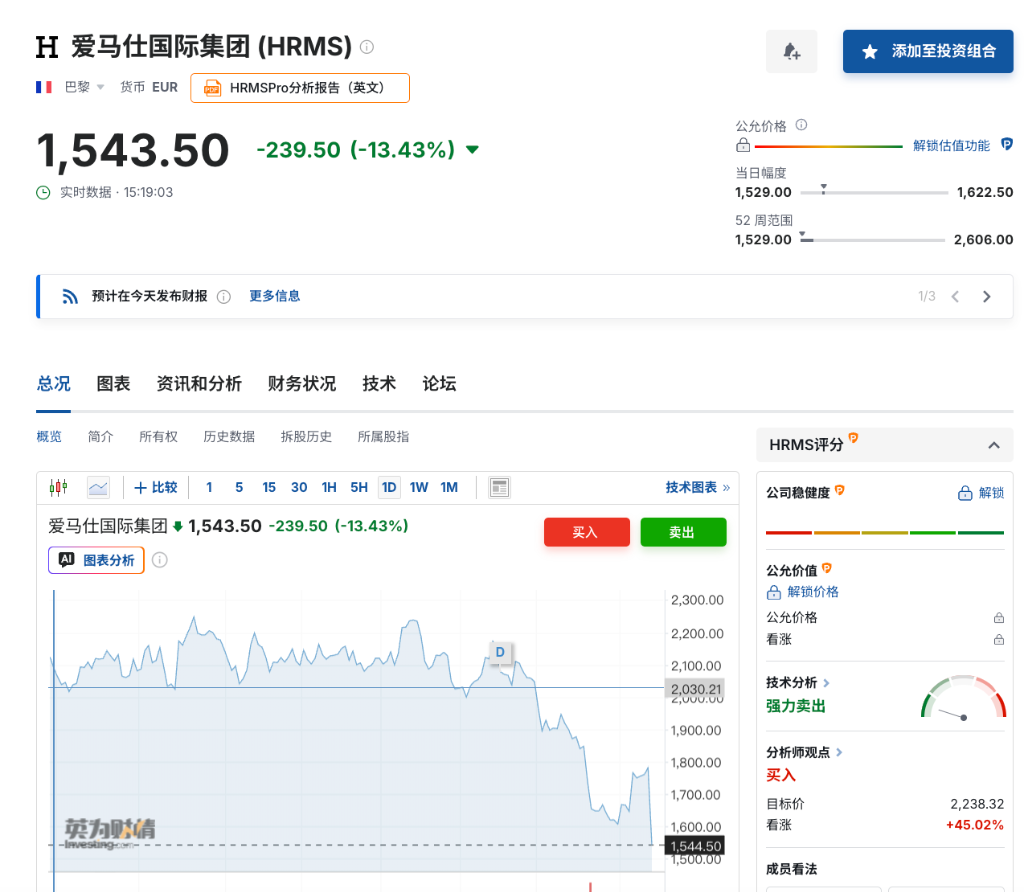Viewport: 1024px width, 892px height.
Task: Set chart interval to 1 minute
Action: [x=209, y=488]
